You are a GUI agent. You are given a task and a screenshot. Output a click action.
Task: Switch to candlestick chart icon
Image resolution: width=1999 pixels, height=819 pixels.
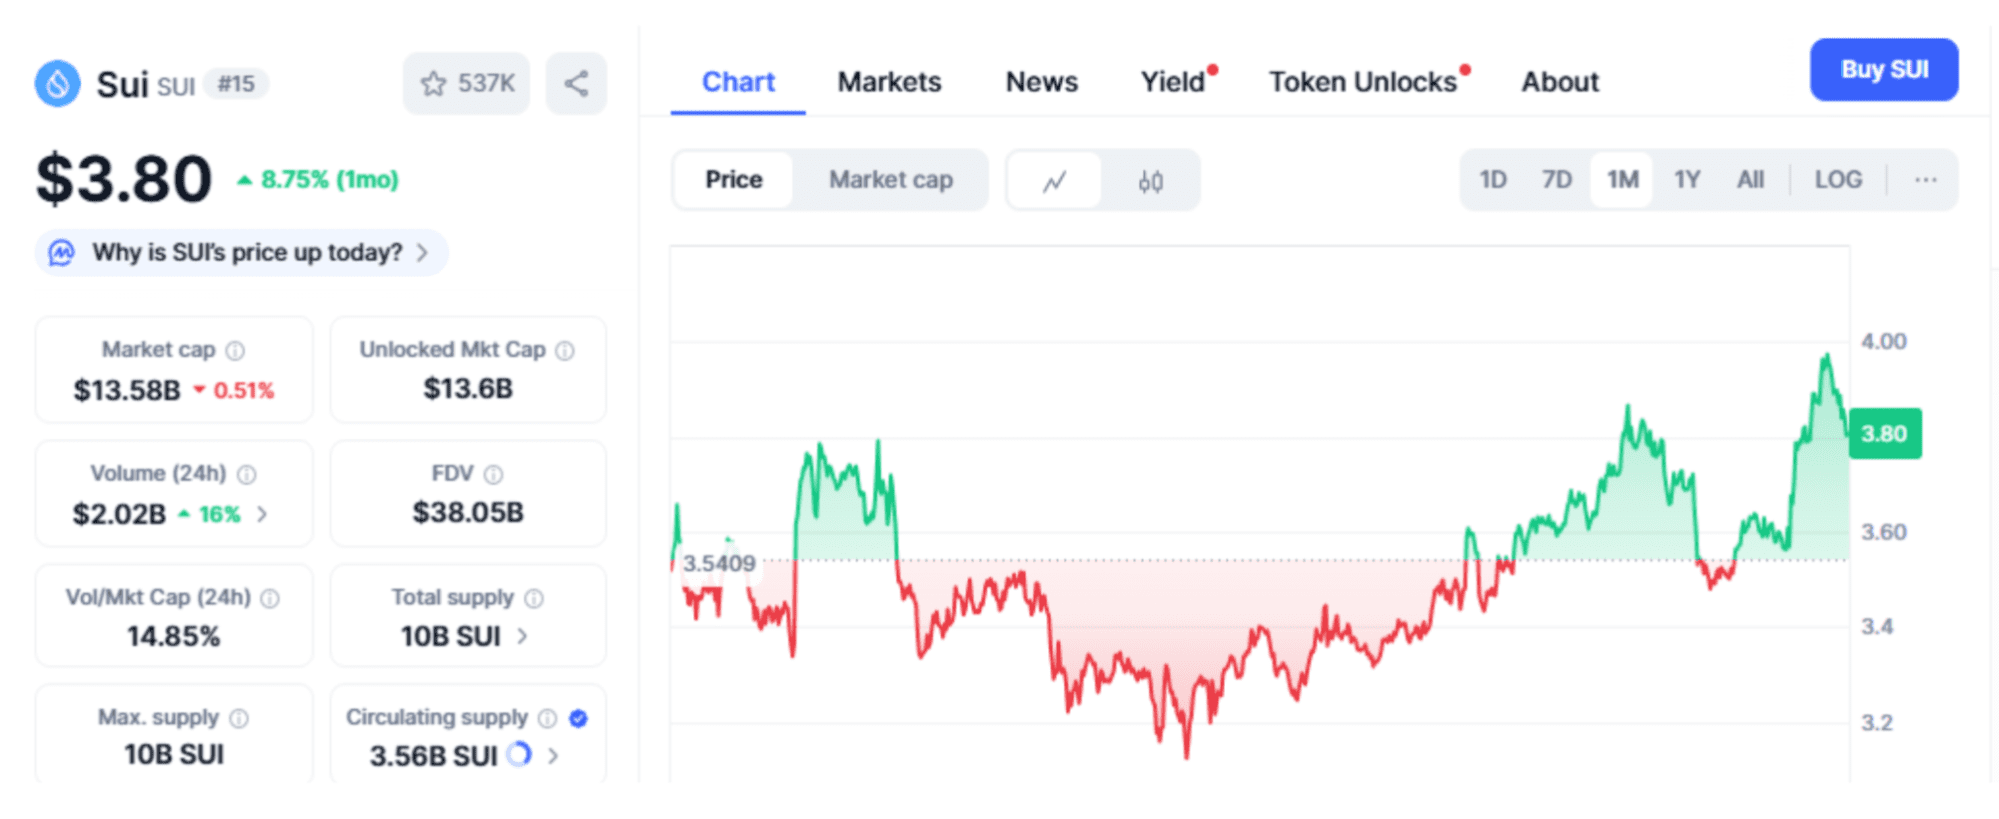point(1150,181)
